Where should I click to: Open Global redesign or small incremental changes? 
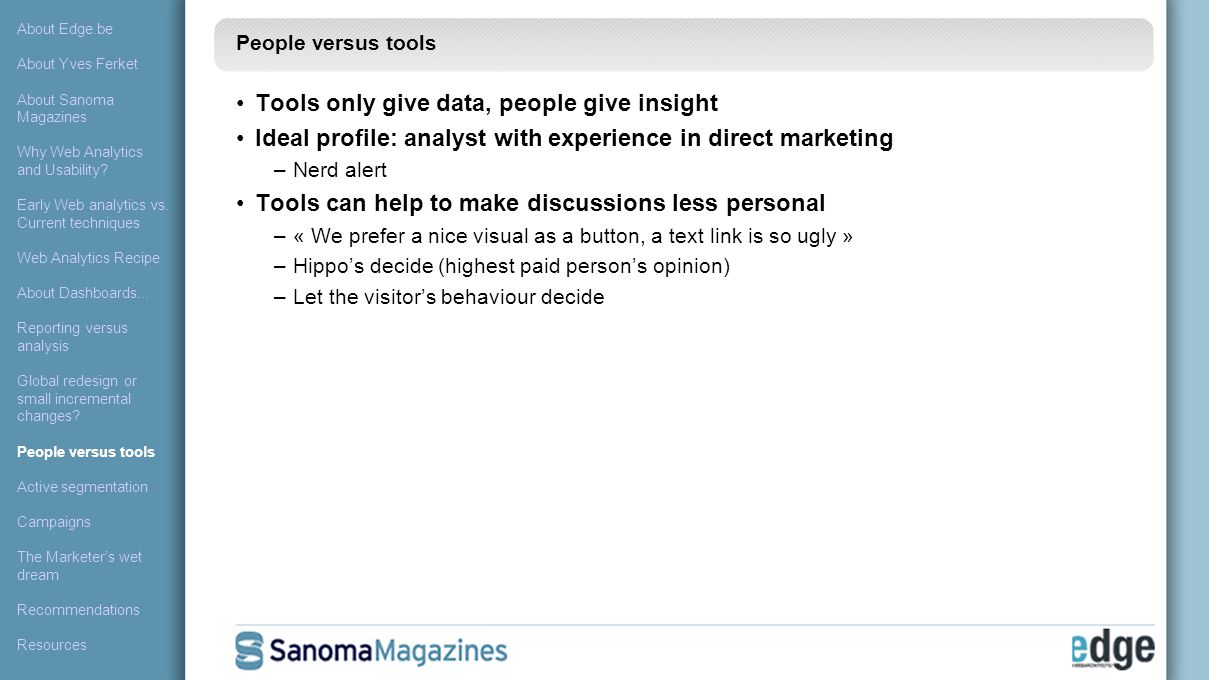[77, 398]
